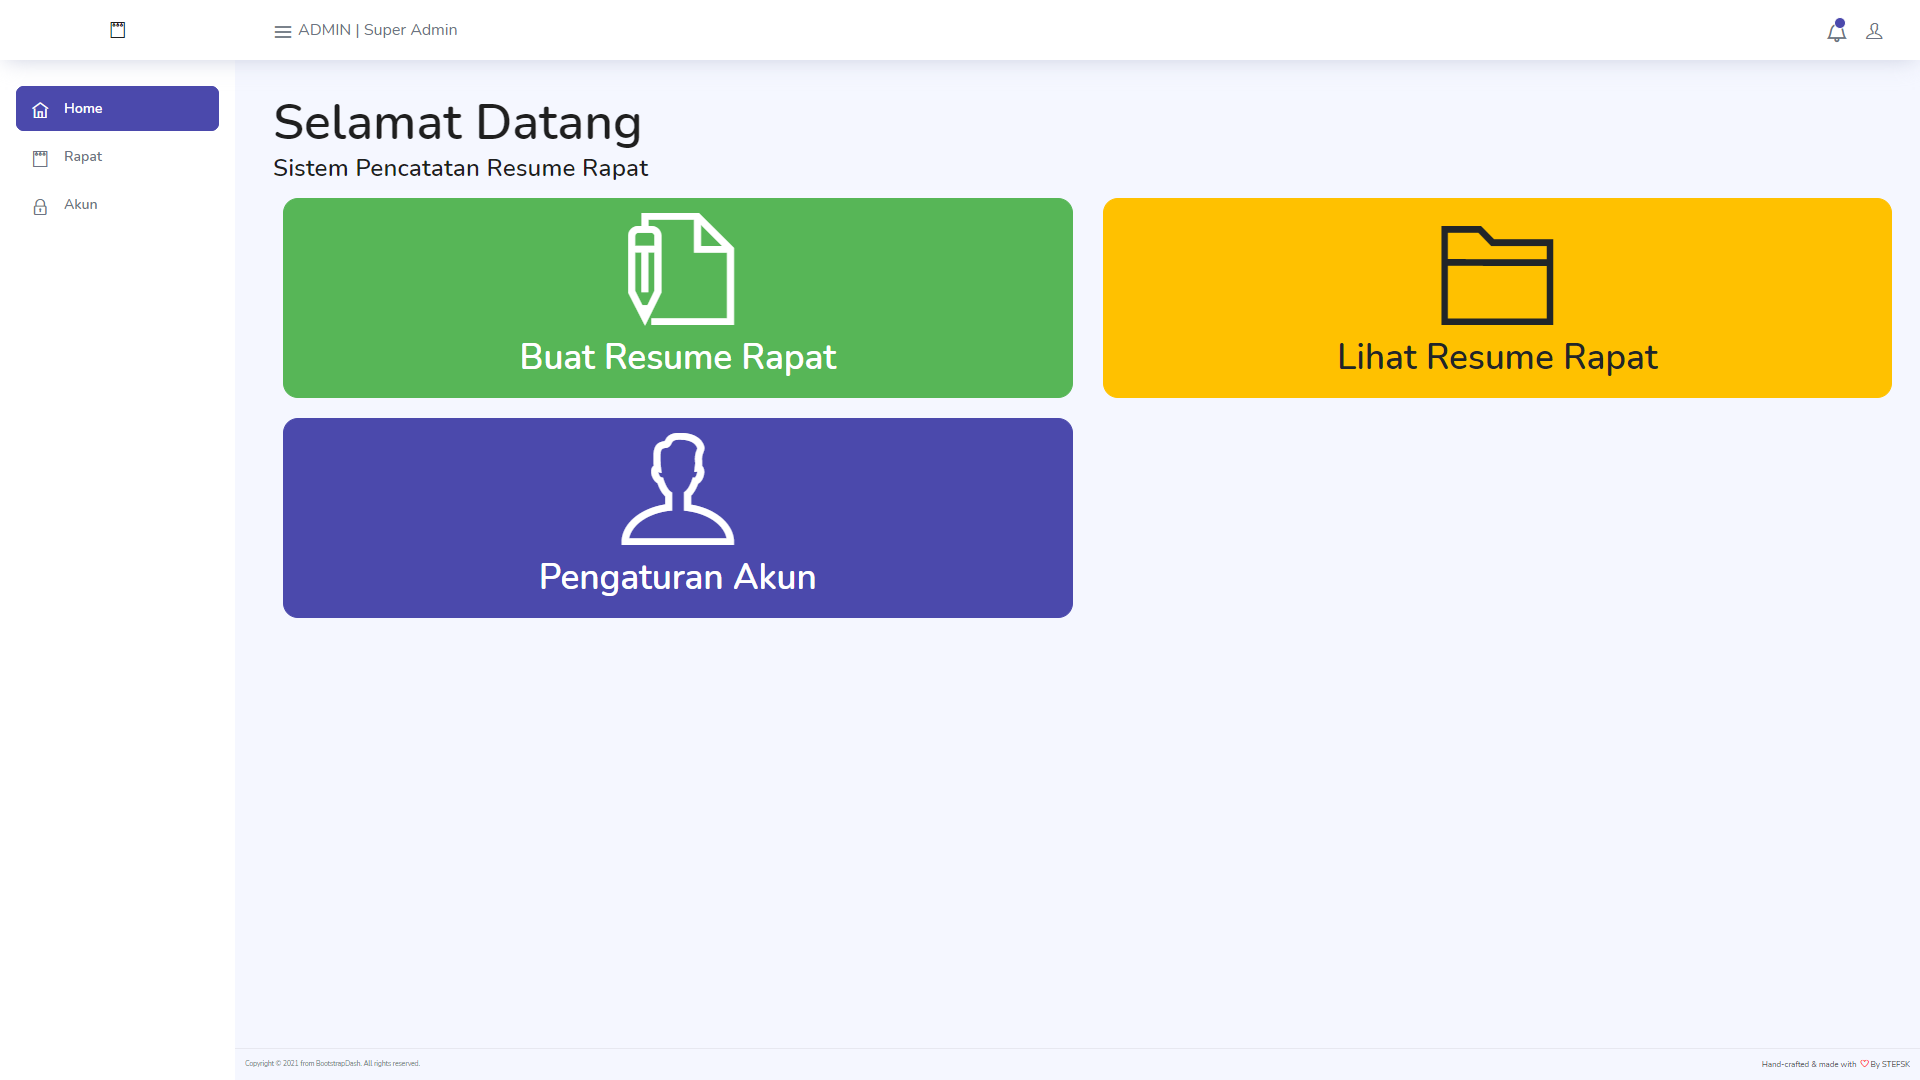The width and height of the screenshot is (1920, 1080).
Task: Click the ADMIN | Super Admin header text
Action: click(x=378, y=30)
